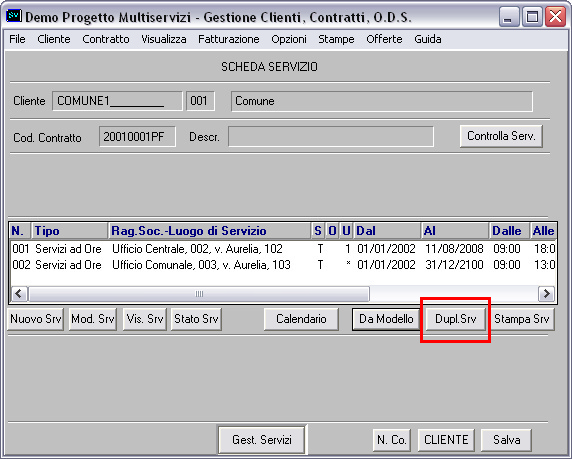Sort by the Tipo column header
This screenshot has width=572, height=459.
click(x=70, y=231)
